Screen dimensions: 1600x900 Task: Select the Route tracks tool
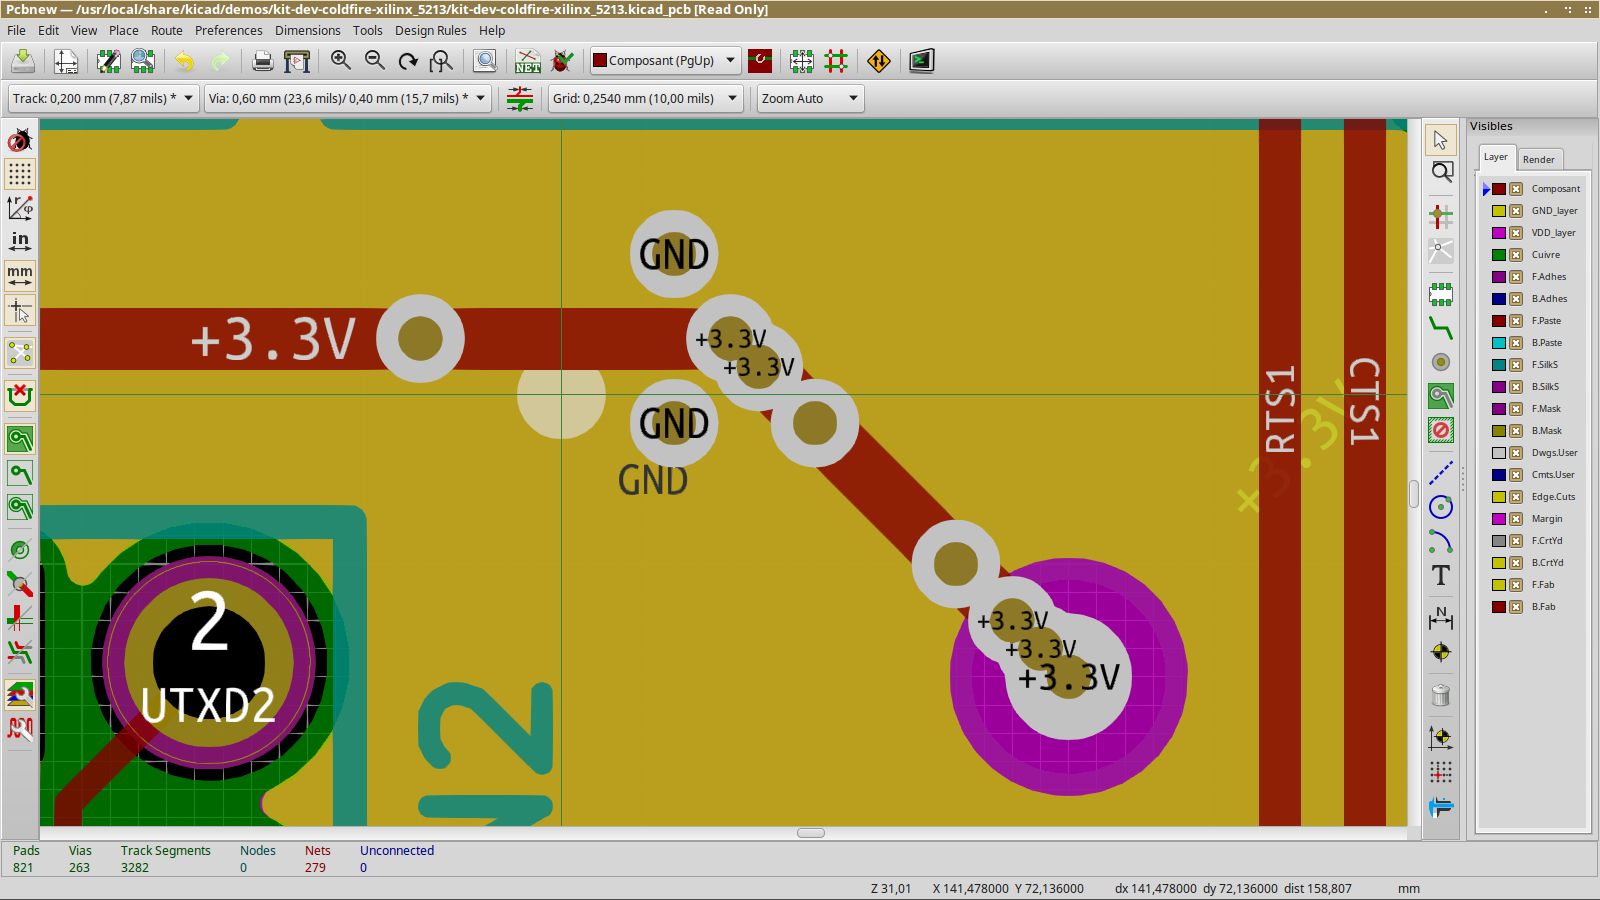click(x=1440, y=328)
